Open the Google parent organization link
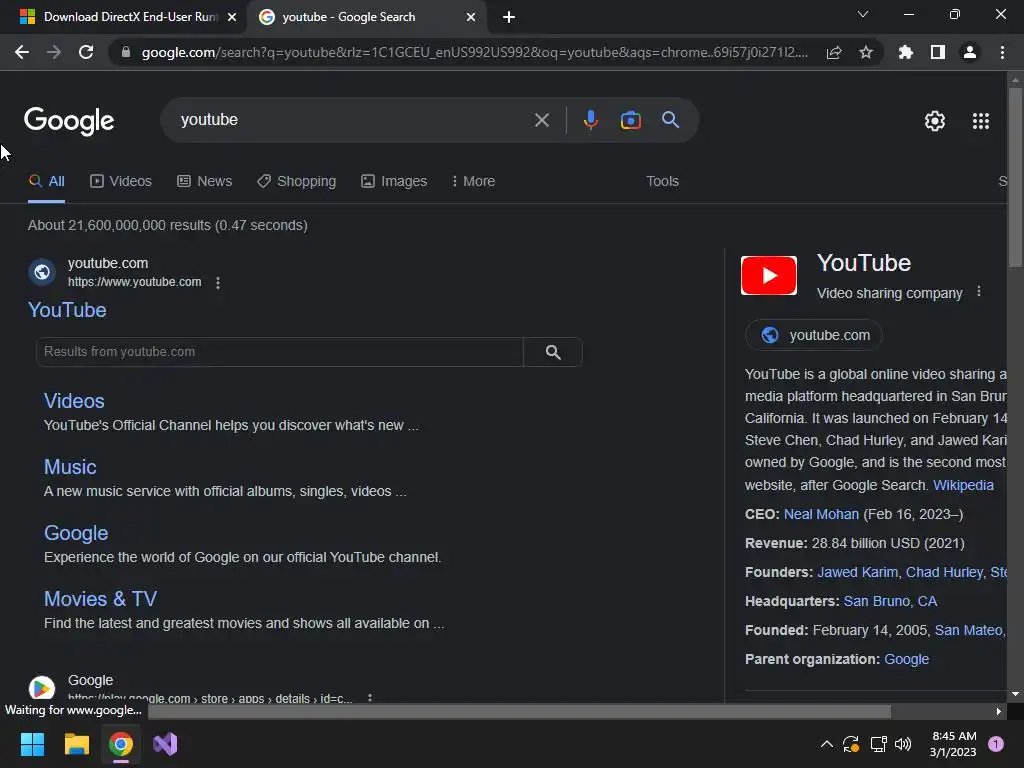Image resolution: width=1024 pixels, height=768 pixels. pyautogui.click(x=906, y=659)
